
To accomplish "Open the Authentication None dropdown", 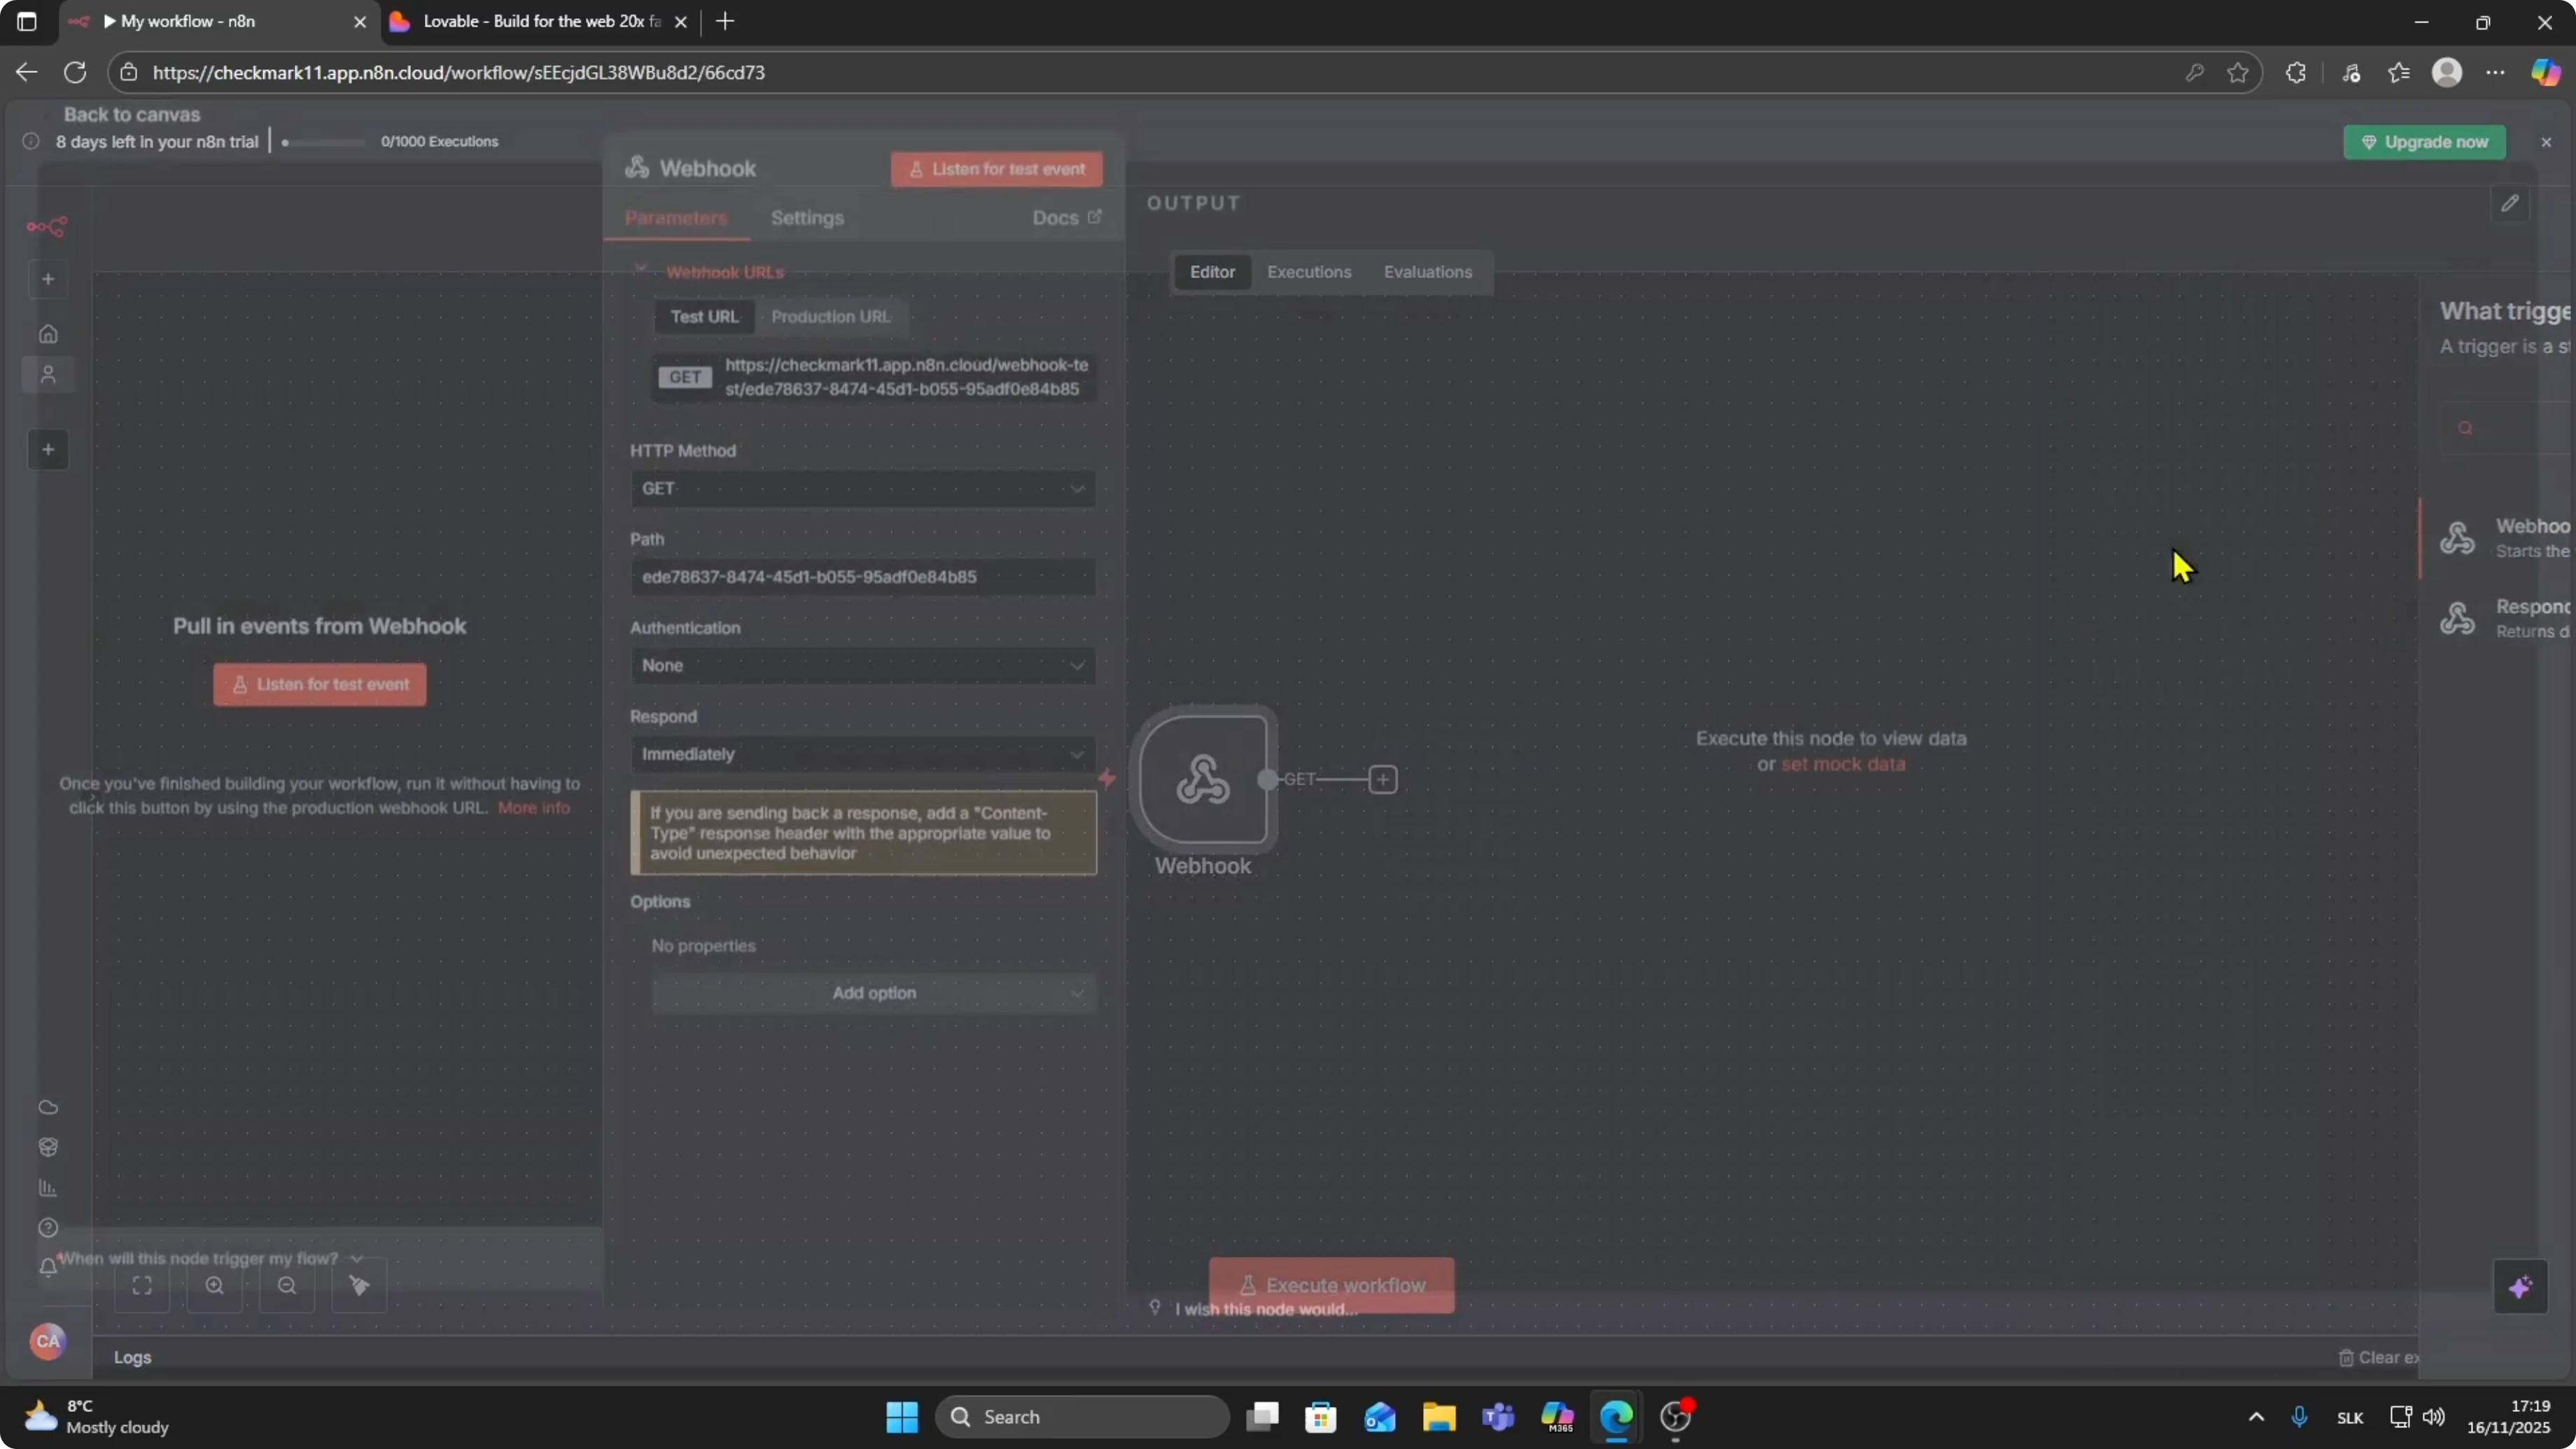I will [x=863, y=666].
